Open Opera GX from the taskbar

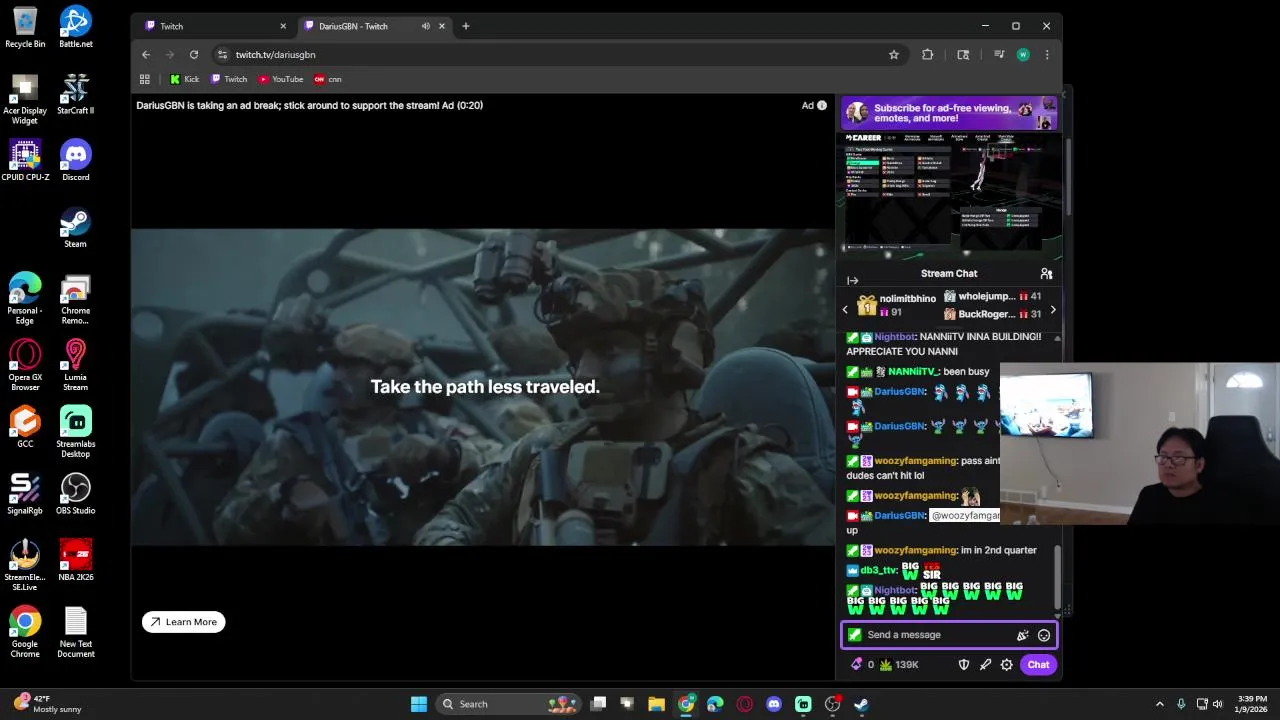tap(744, 704)
